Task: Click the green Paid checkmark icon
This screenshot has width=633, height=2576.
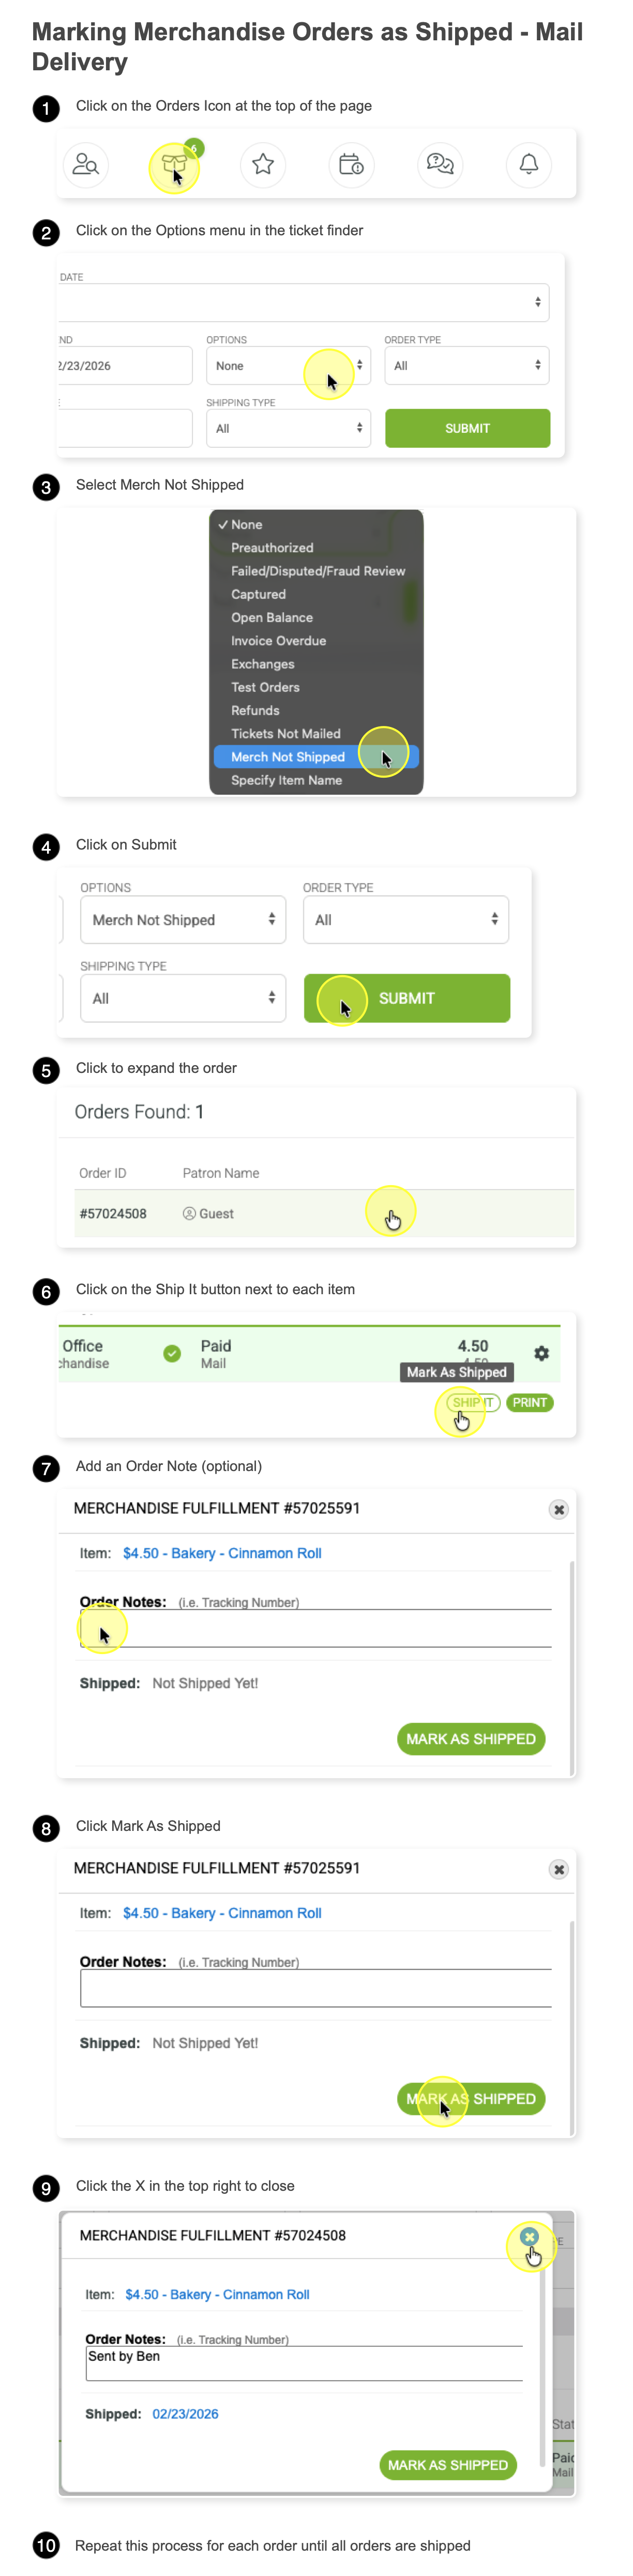Action: pos(172,1353)
